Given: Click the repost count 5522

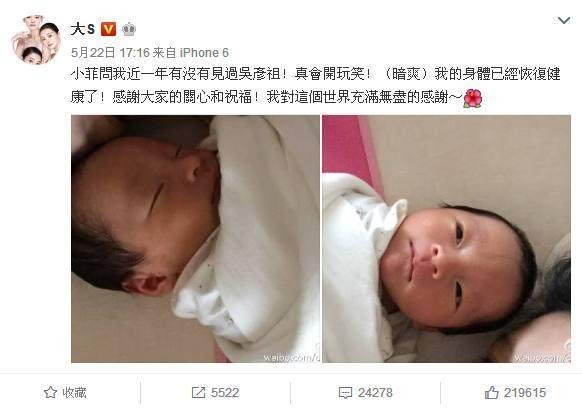Looking at the screenshot, I should (225, 392).
